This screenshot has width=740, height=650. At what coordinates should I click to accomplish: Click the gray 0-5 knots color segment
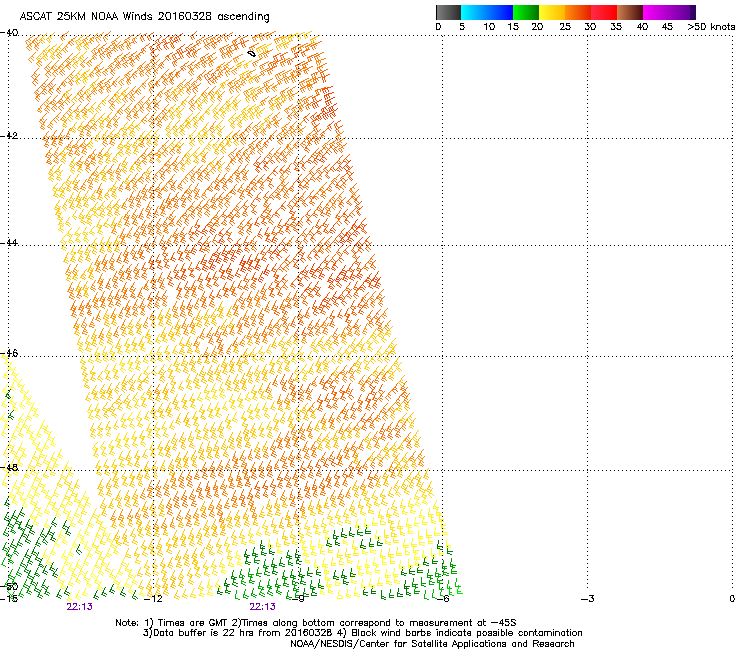448,12
